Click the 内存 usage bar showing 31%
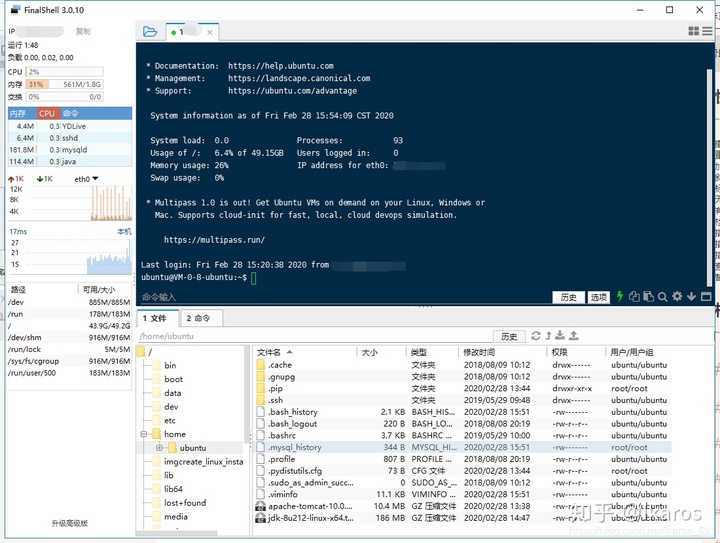This screenshot has height=543, width=720. (x=64, y=84)
